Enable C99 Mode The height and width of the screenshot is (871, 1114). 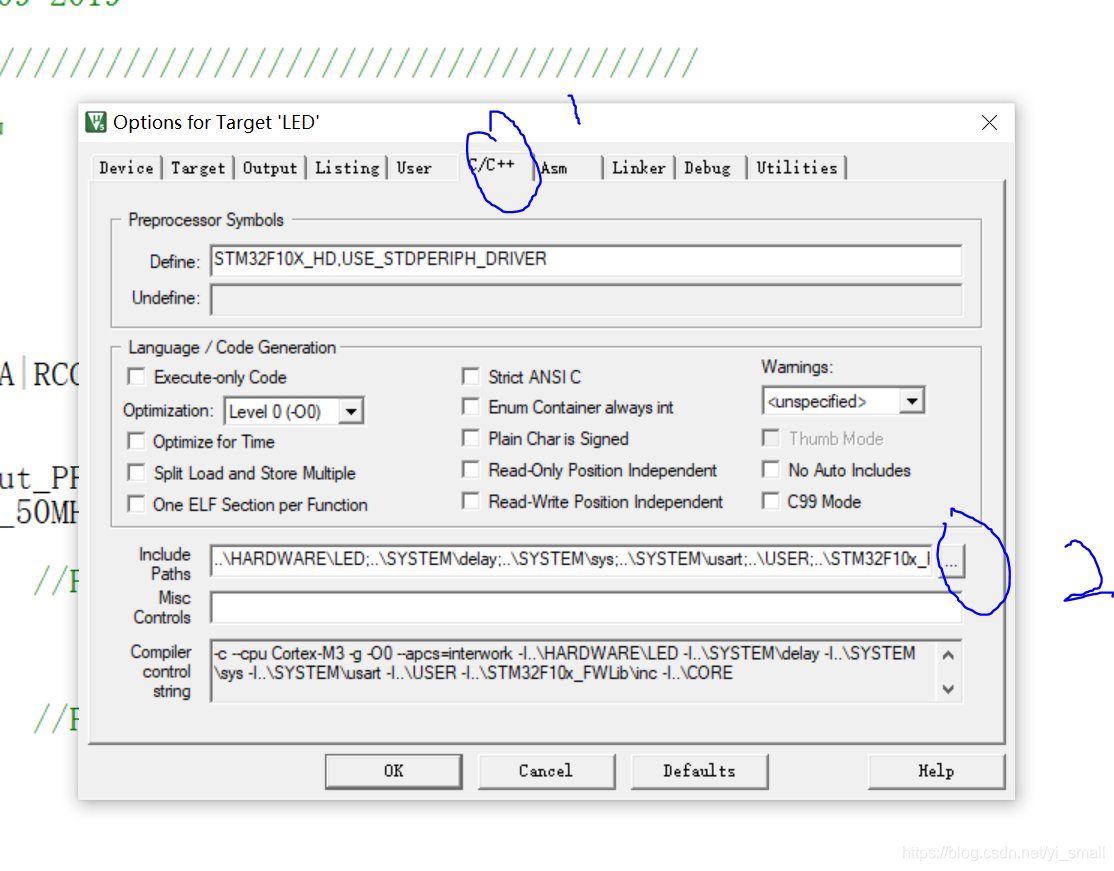point(771,502)
